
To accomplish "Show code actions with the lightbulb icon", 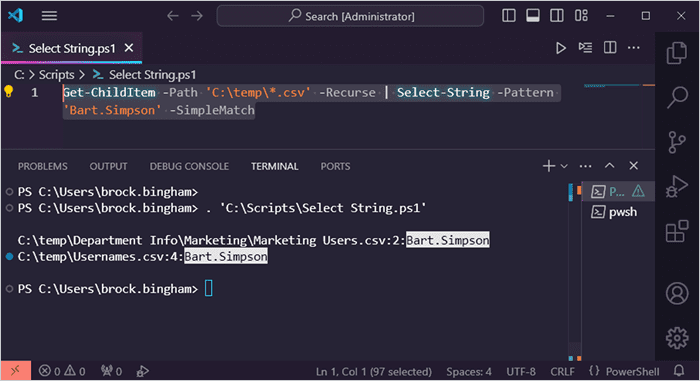I will [8, 92].
